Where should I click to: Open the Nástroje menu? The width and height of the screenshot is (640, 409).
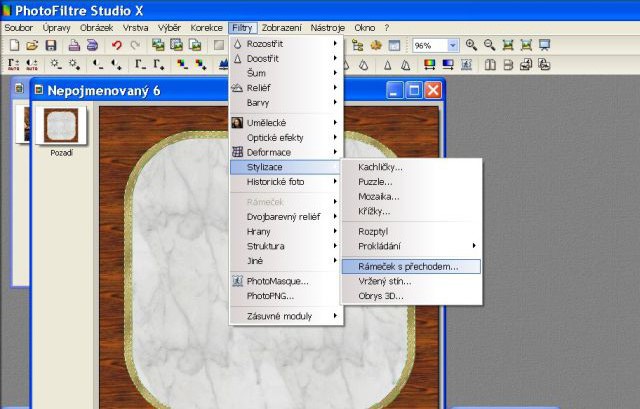(x=327, y=28)
